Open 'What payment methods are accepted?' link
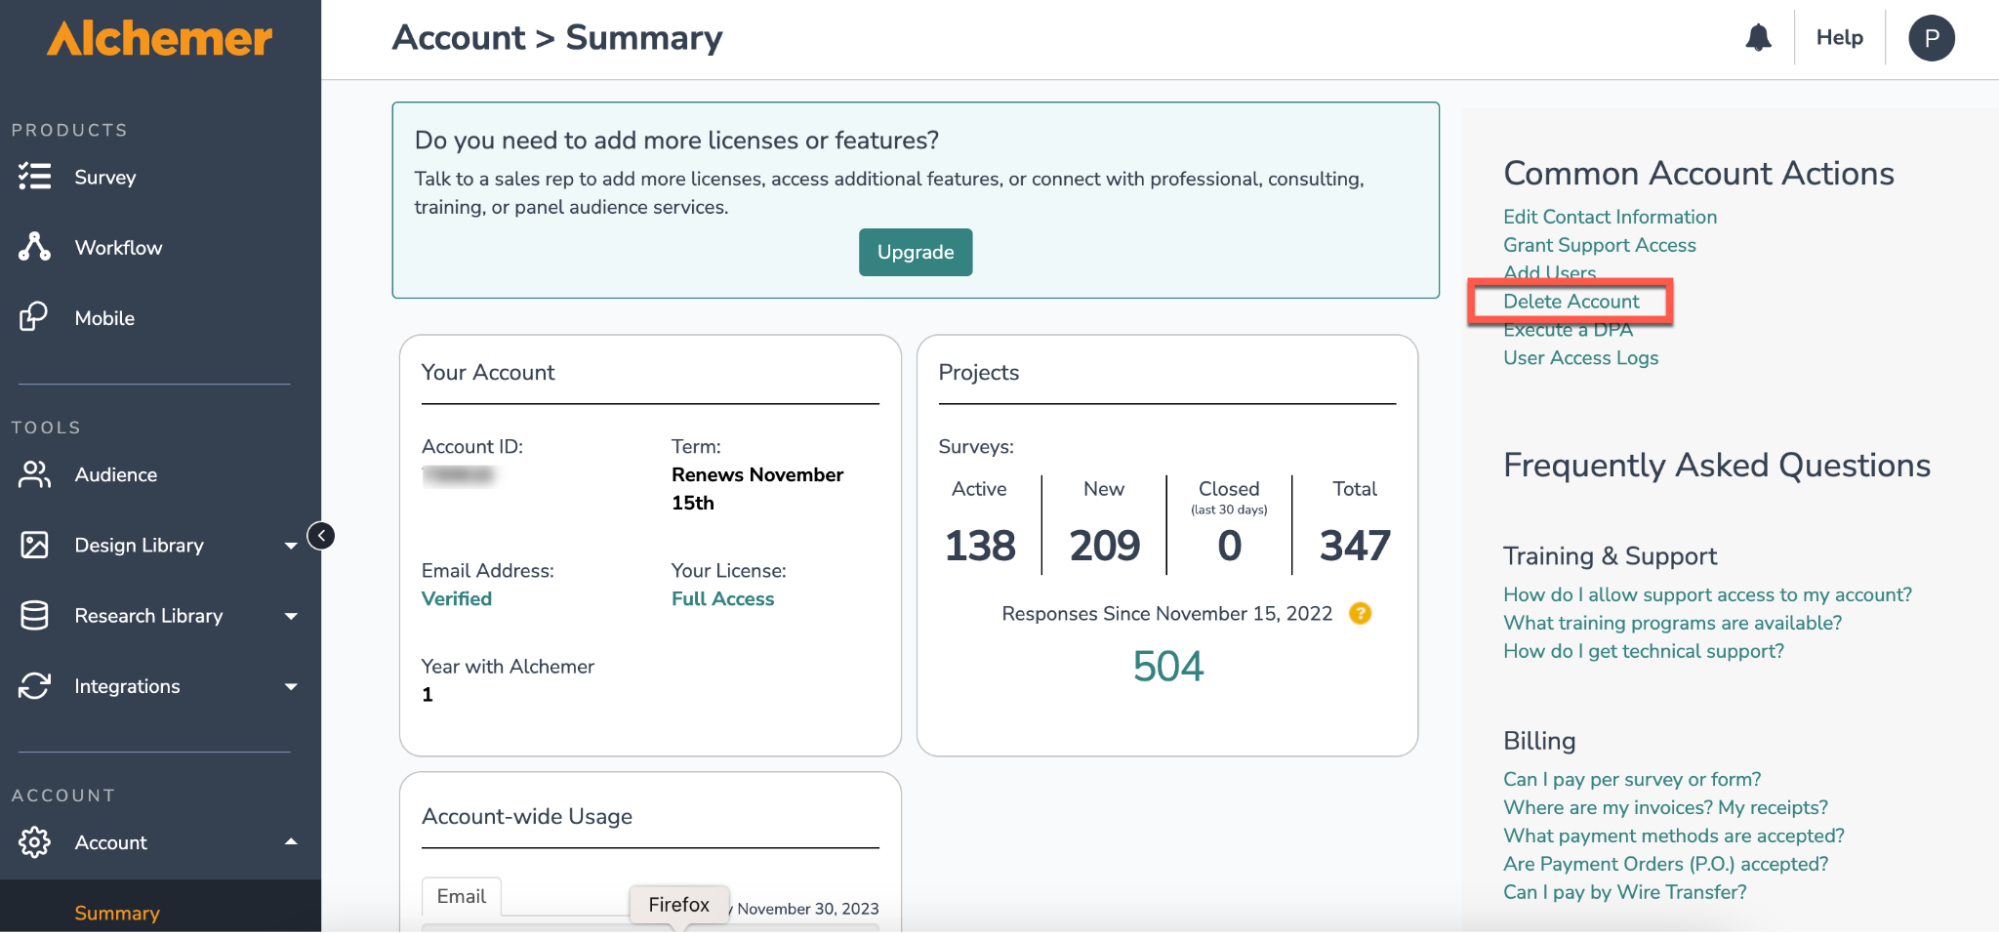This screenshot has width=1999, height=933. click(1673, 835)
